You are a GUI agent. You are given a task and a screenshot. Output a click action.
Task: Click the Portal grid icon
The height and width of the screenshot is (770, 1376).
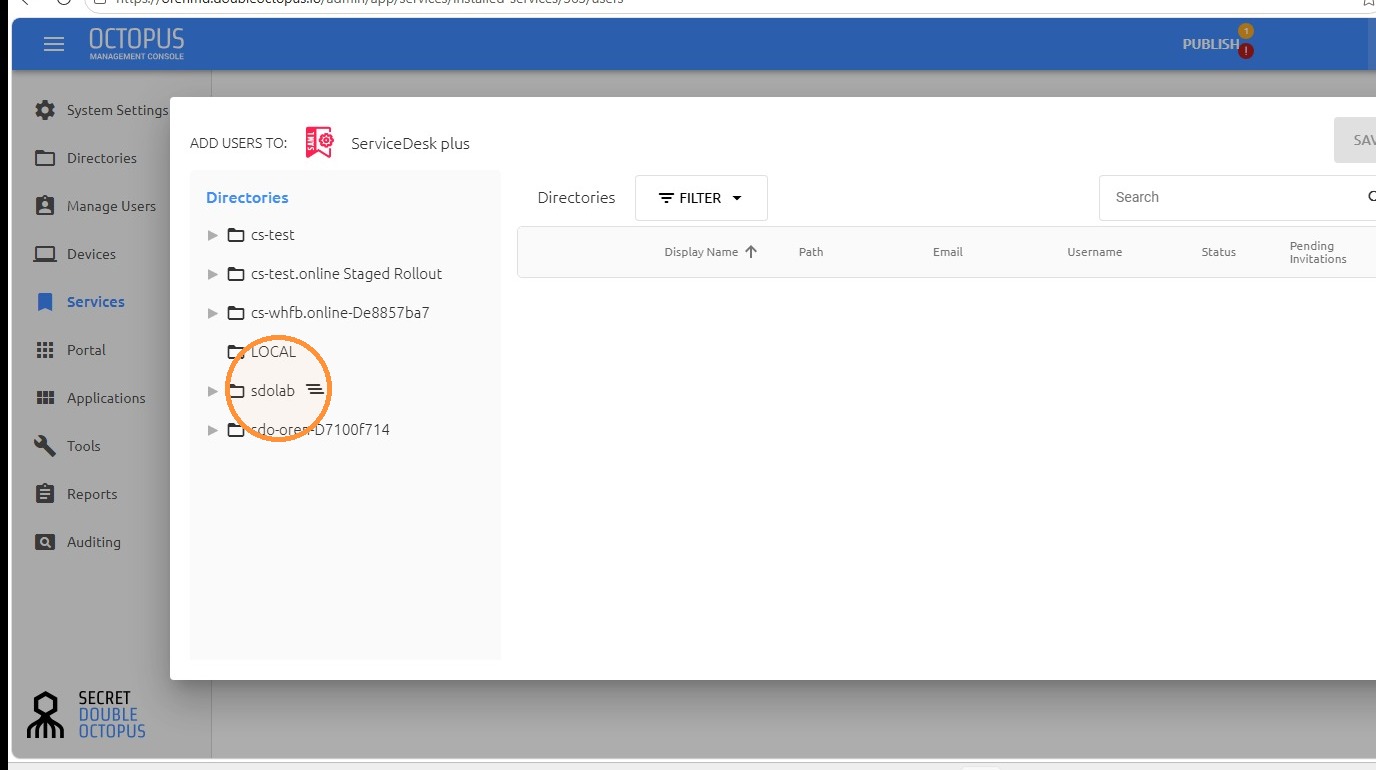pyautogui.click(x=45, y=350)
